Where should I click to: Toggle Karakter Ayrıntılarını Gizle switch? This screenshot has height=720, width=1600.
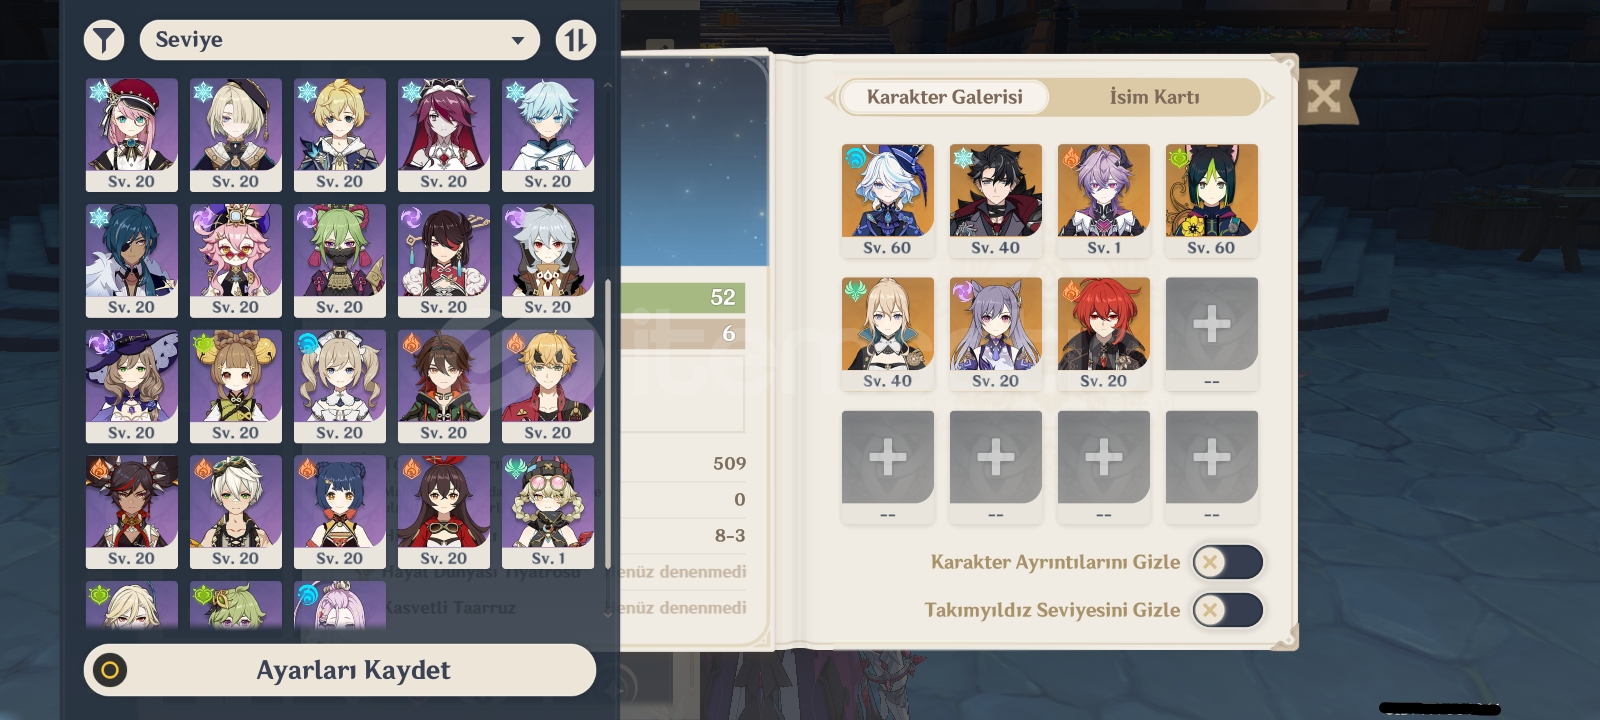(x=1228, y=562)
